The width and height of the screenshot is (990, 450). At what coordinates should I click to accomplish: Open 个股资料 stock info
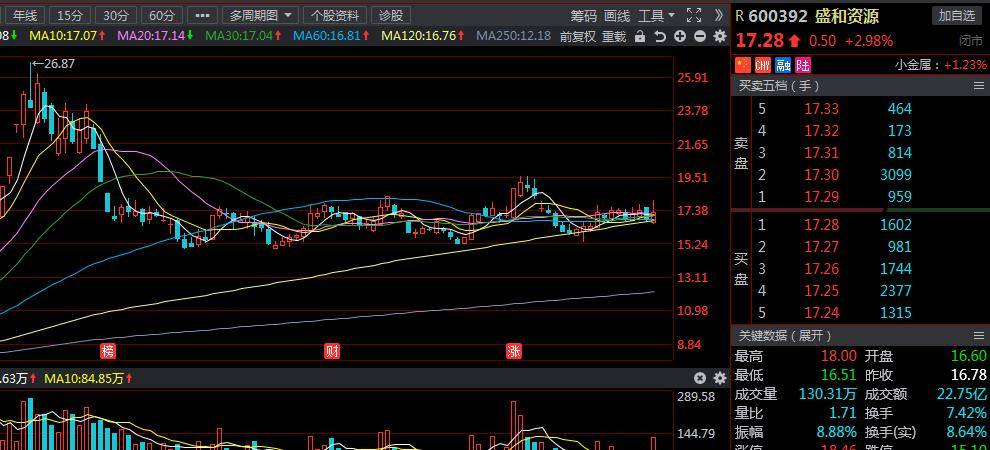pyautogui.click(x=334, y=15)
